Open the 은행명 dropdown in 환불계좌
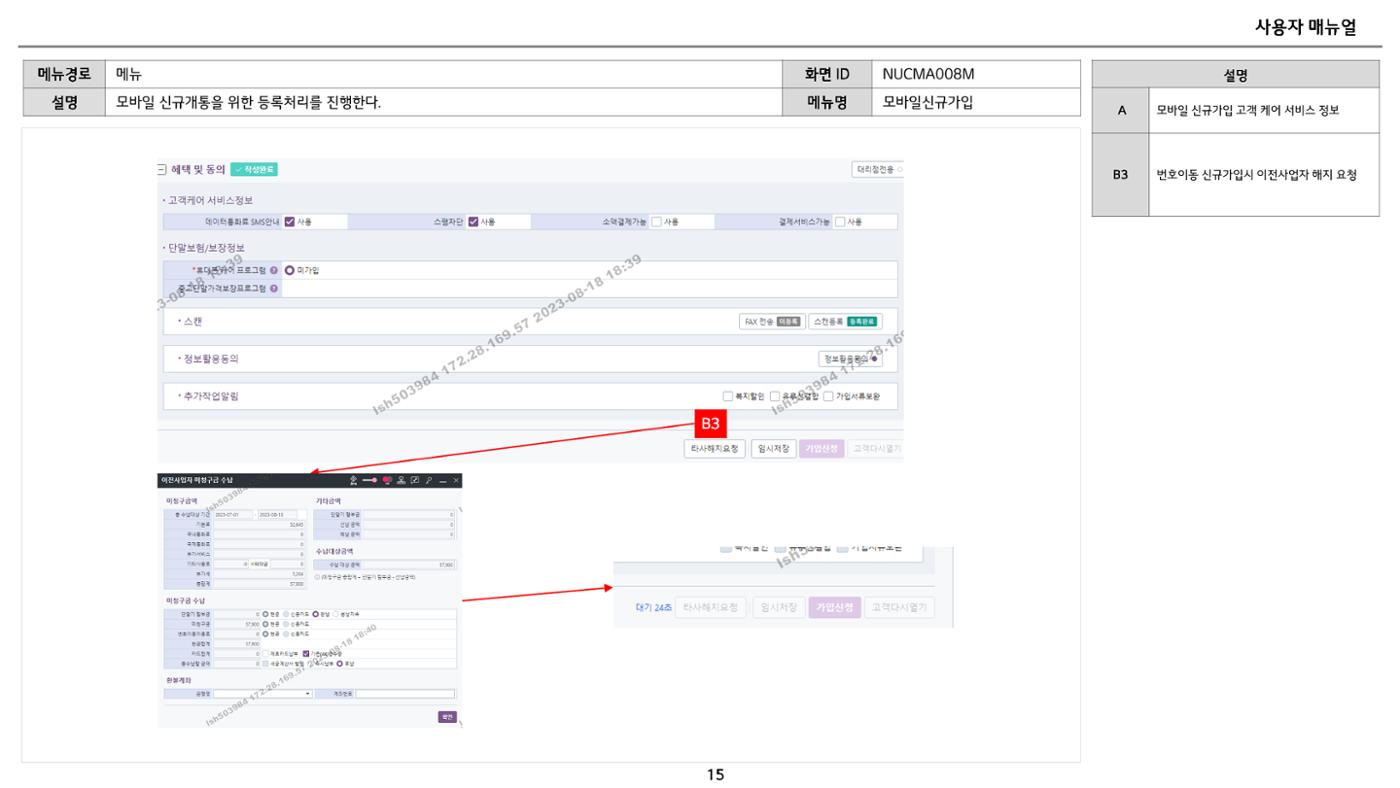The width and height of the screenshot is (1400, 788). click(x=263, y=694)
